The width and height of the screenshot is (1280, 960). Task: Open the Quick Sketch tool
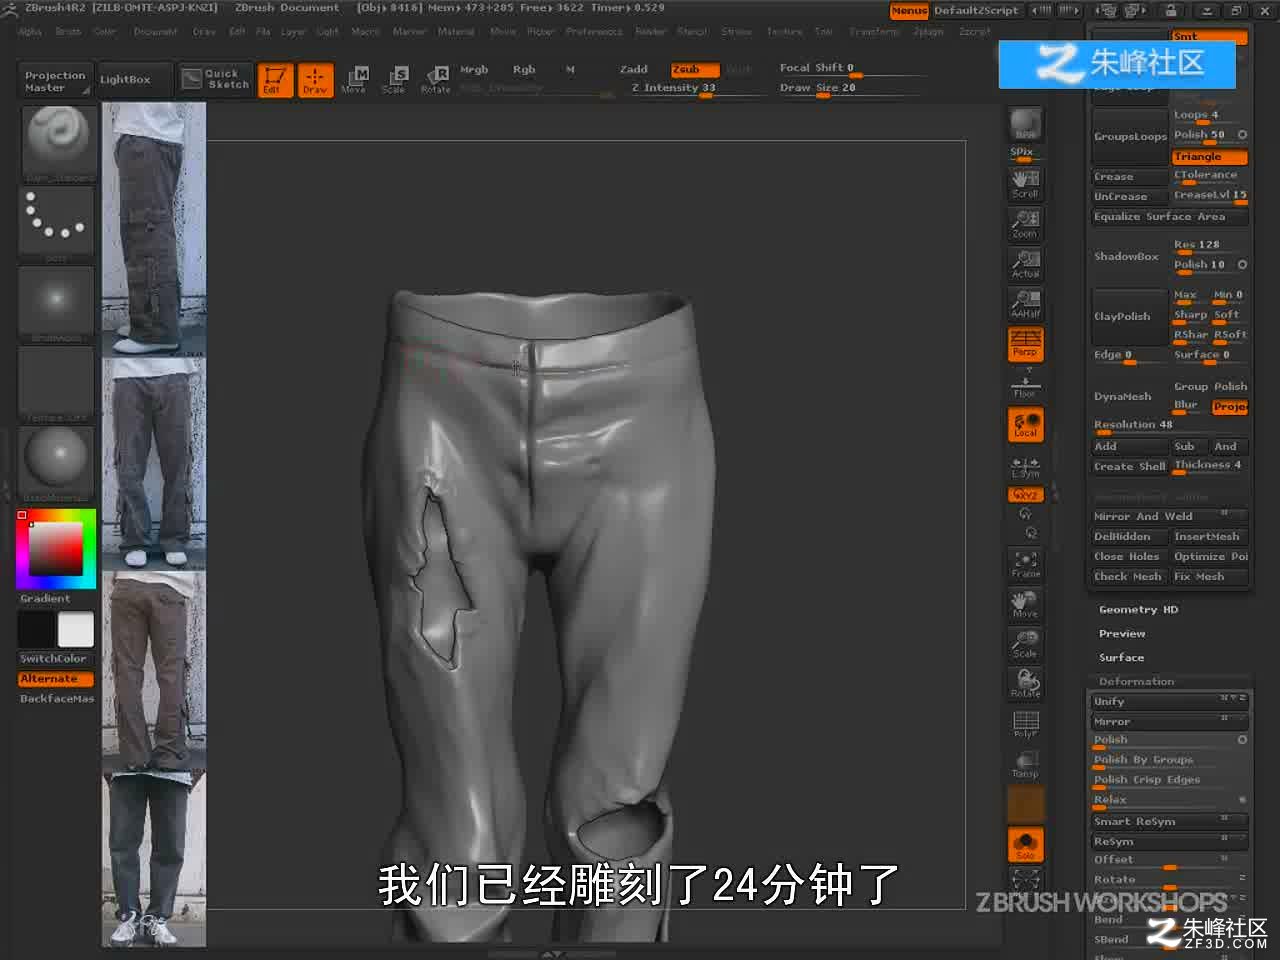(x=216, y=79)
